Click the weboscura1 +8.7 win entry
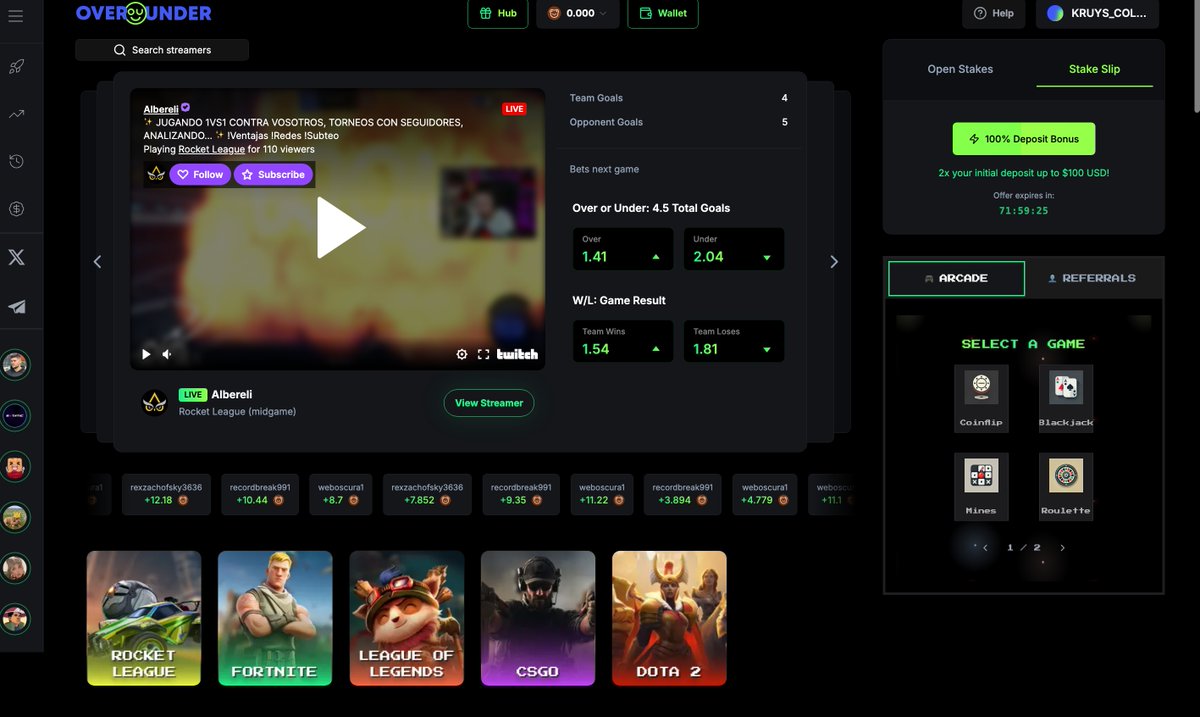The width and height of the screenshot is (1200, 717). (x=341, y=494)
